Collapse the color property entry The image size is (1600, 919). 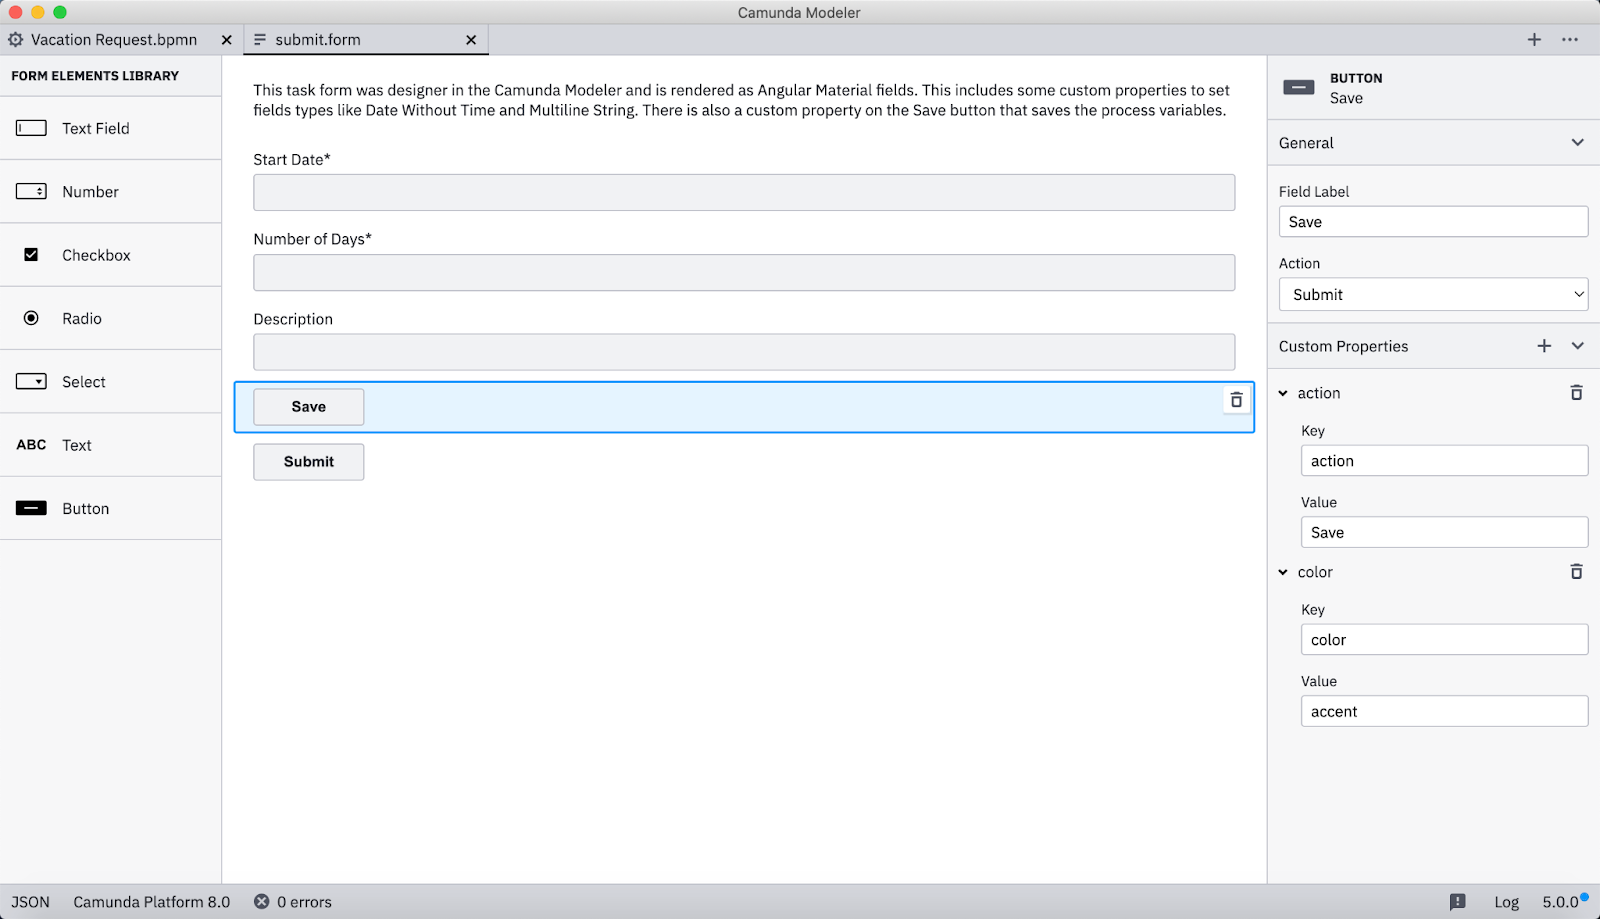1283,572
